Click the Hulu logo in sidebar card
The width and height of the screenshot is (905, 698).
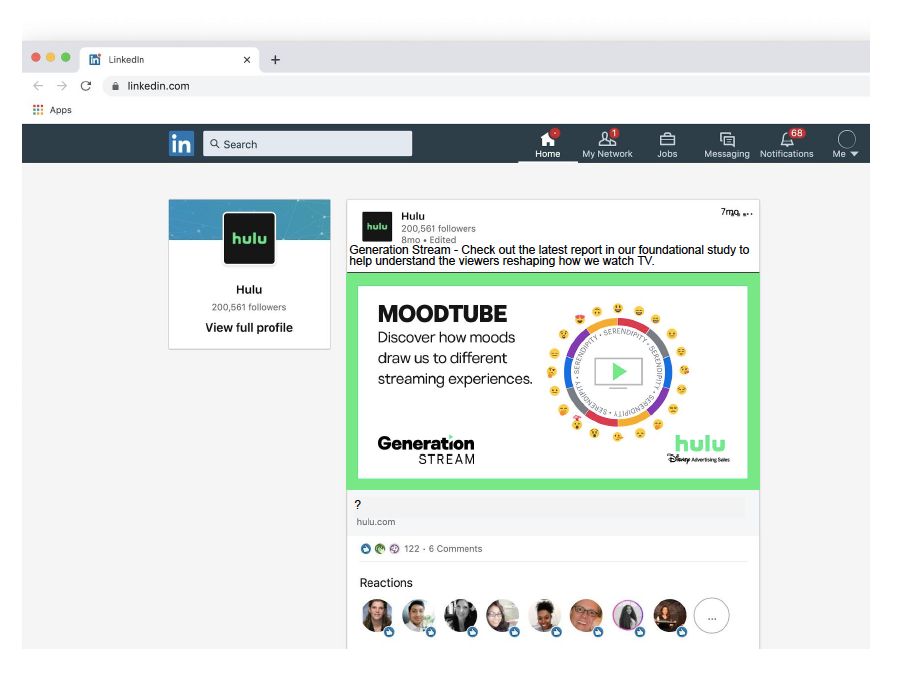(x=249, y=238)
